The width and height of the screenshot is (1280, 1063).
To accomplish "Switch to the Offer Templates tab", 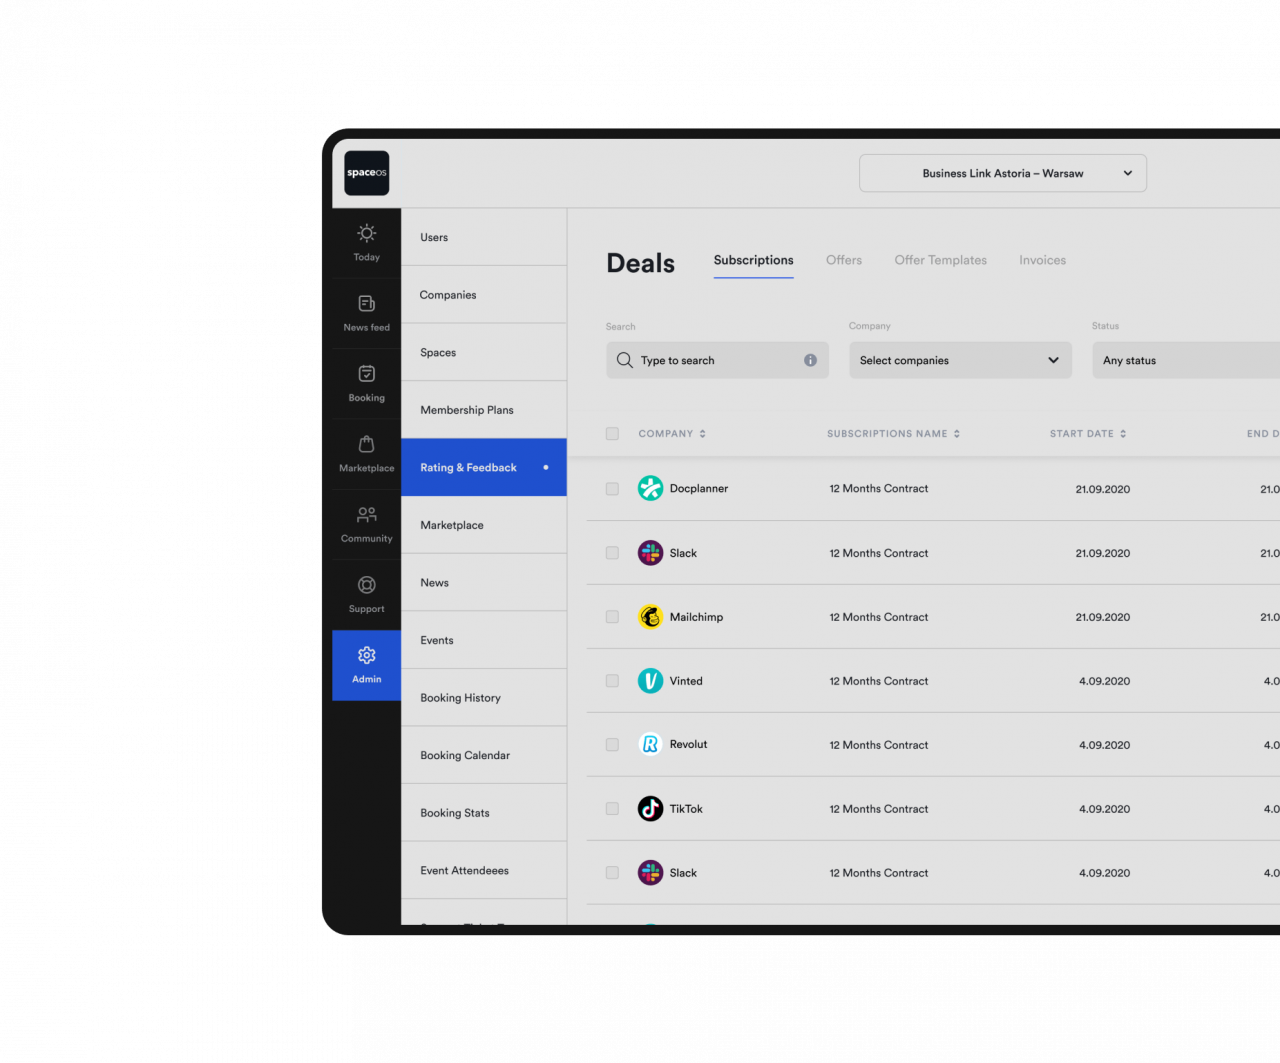I will tap(940, 260).
